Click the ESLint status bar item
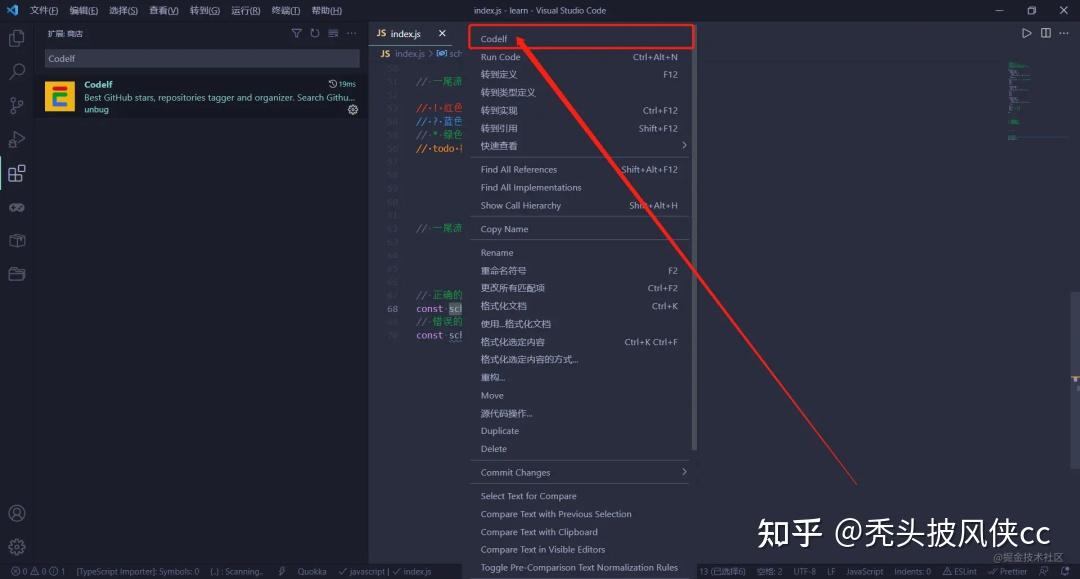Image resolution: width=1080 pixels, height=579 pixels. 959,571
